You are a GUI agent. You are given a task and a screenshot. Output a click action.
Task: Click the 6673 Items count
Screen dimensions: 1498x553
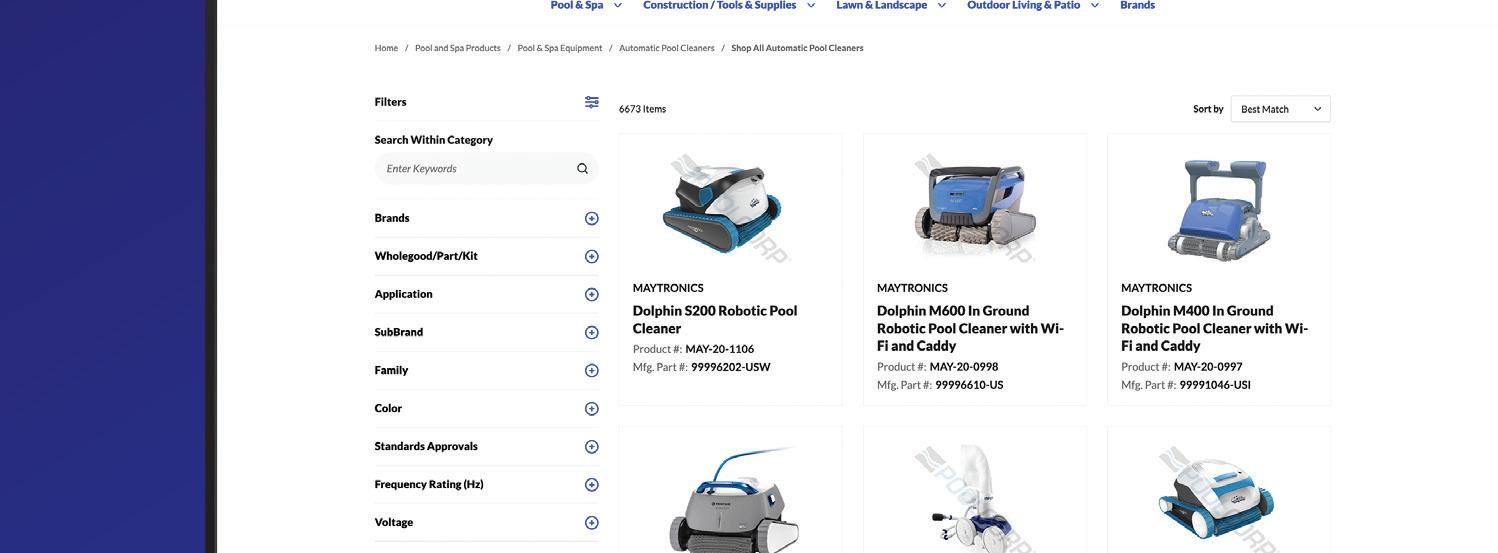pyautogui.click(x=642, y=109)
